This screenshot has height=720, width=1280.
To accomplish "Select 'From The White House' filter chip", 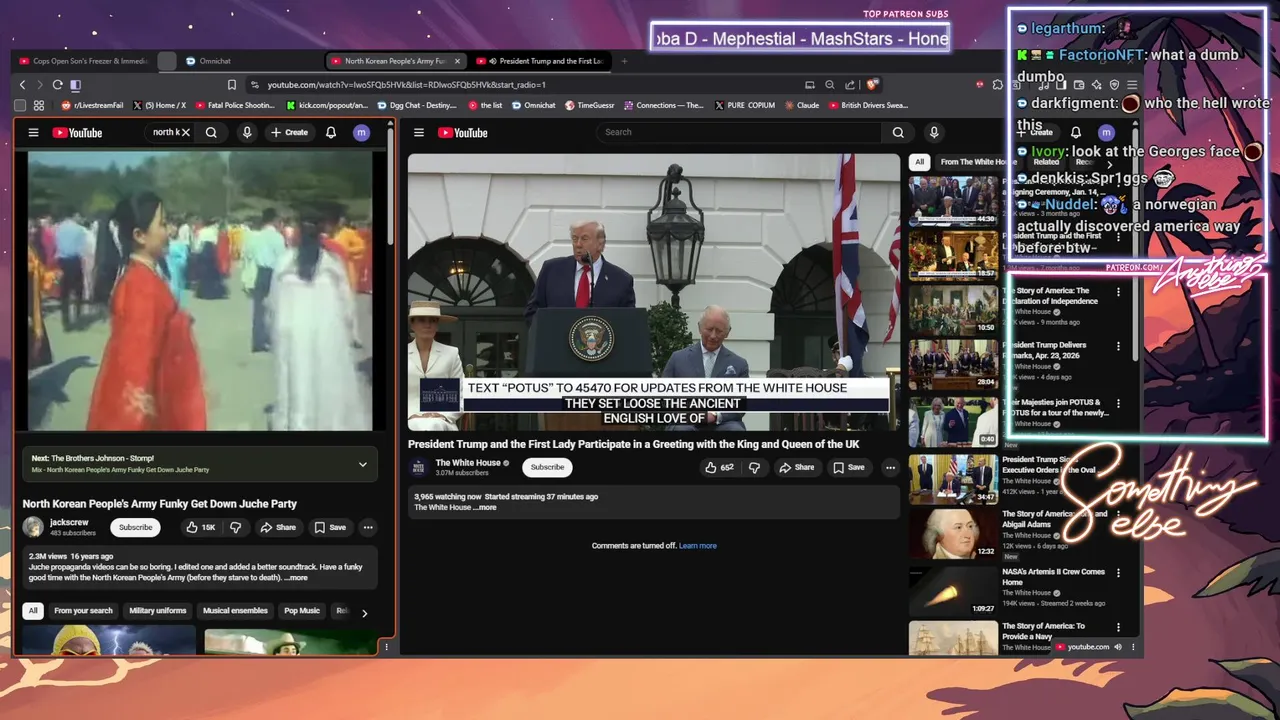I will pyautogui.click(x=976, y=162).
